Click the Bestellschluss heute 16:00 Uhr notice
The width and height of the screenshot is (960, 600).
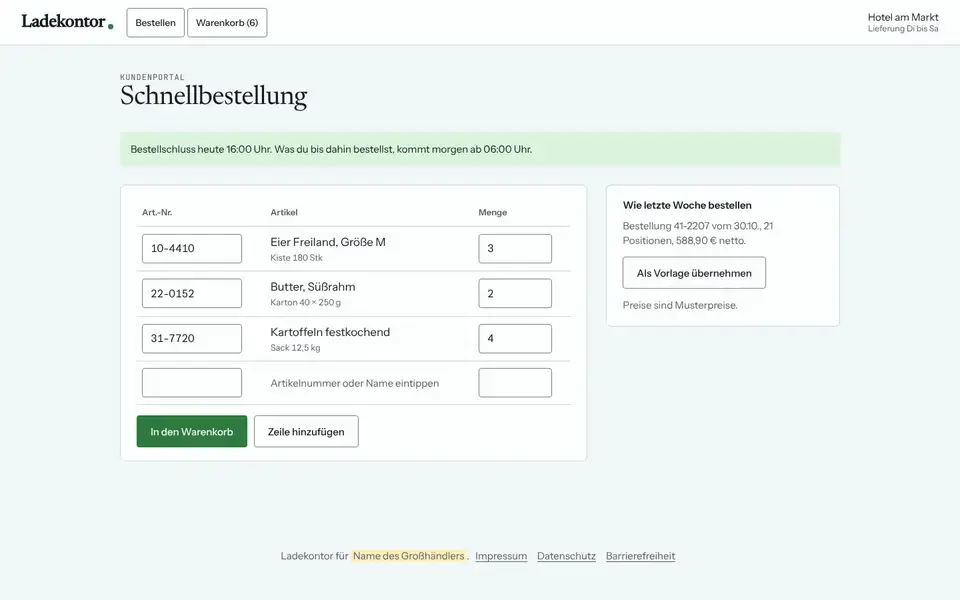point(480,149)
